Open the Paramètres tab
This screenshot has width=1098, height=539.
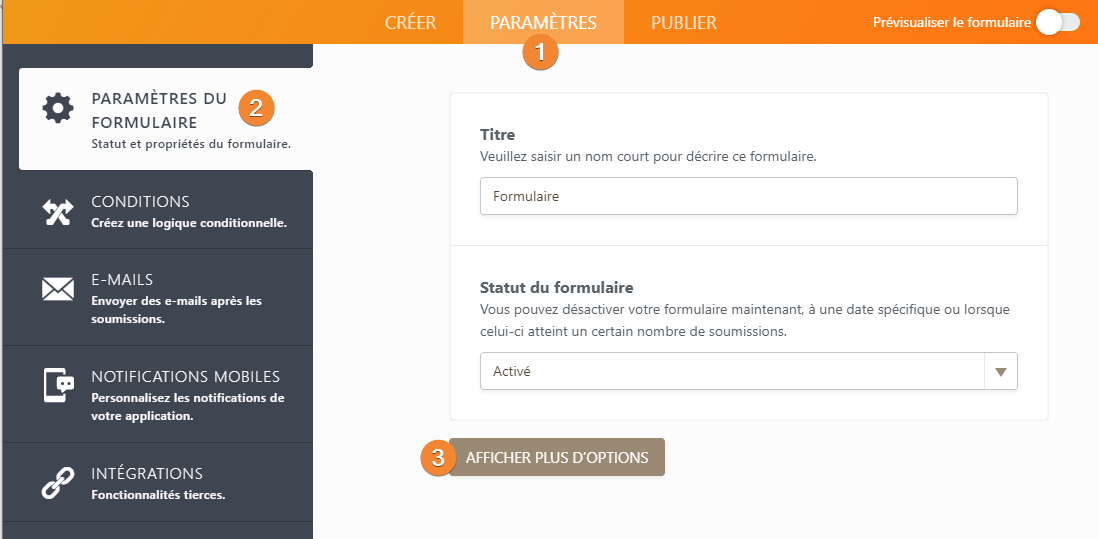543,22
